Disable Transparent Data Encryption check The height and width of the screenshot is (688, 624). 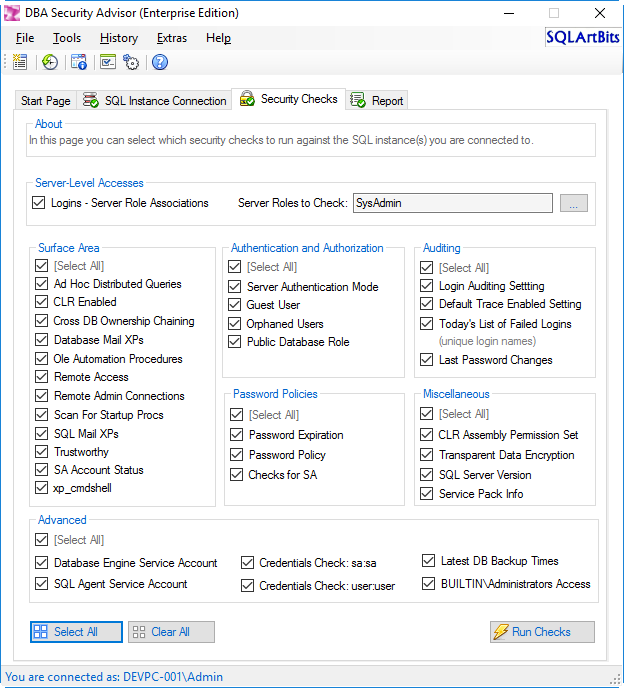coord(428,455)
